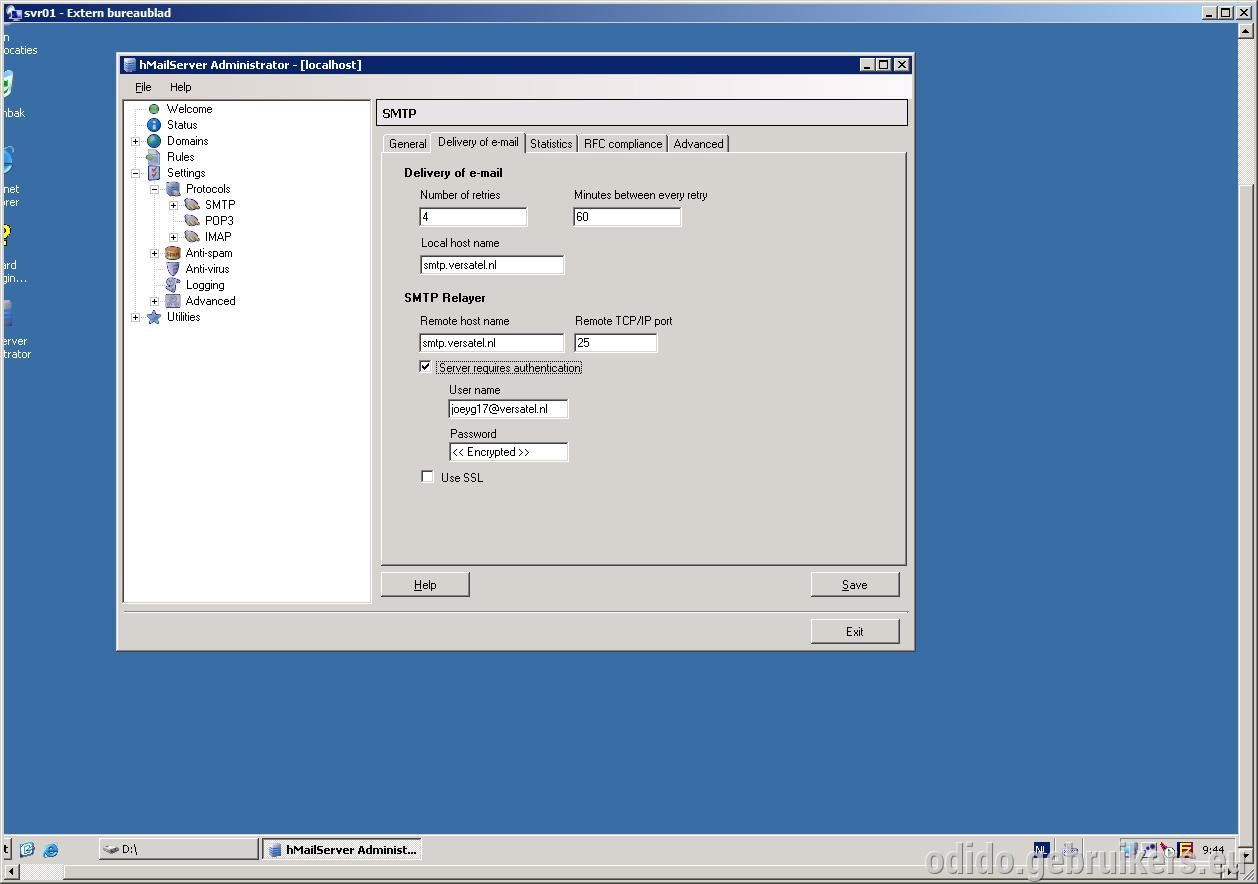Expand the IMAP protocol node

[174, 237]
